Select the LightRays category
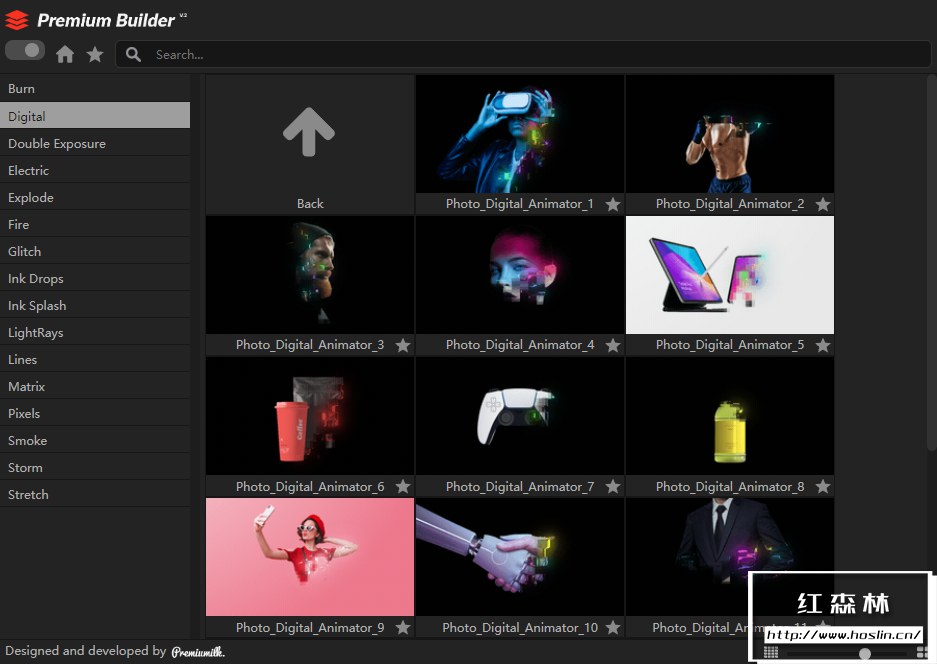 pyautogui.click(x=95, y=332)
